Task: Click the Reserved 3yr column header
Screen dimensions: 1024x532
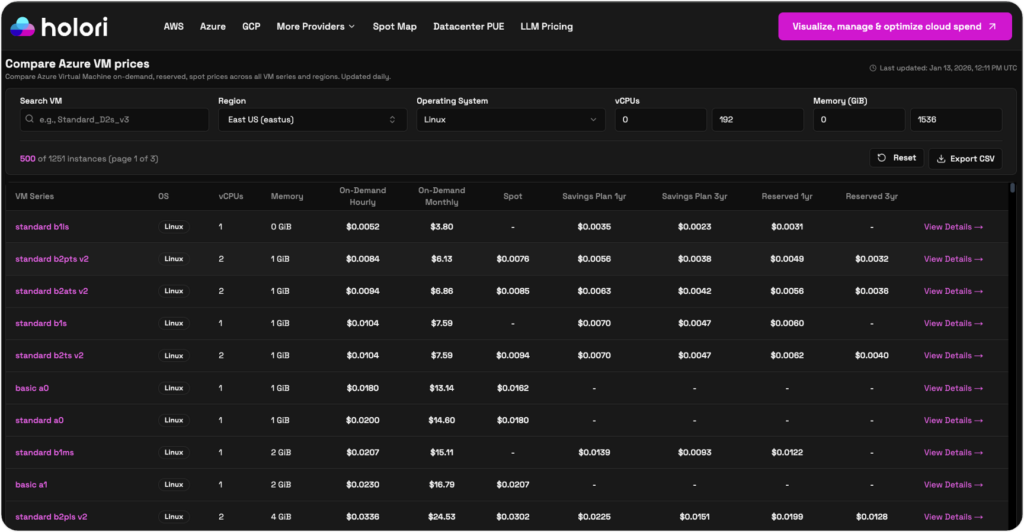Action: click(x=872, y=196)
